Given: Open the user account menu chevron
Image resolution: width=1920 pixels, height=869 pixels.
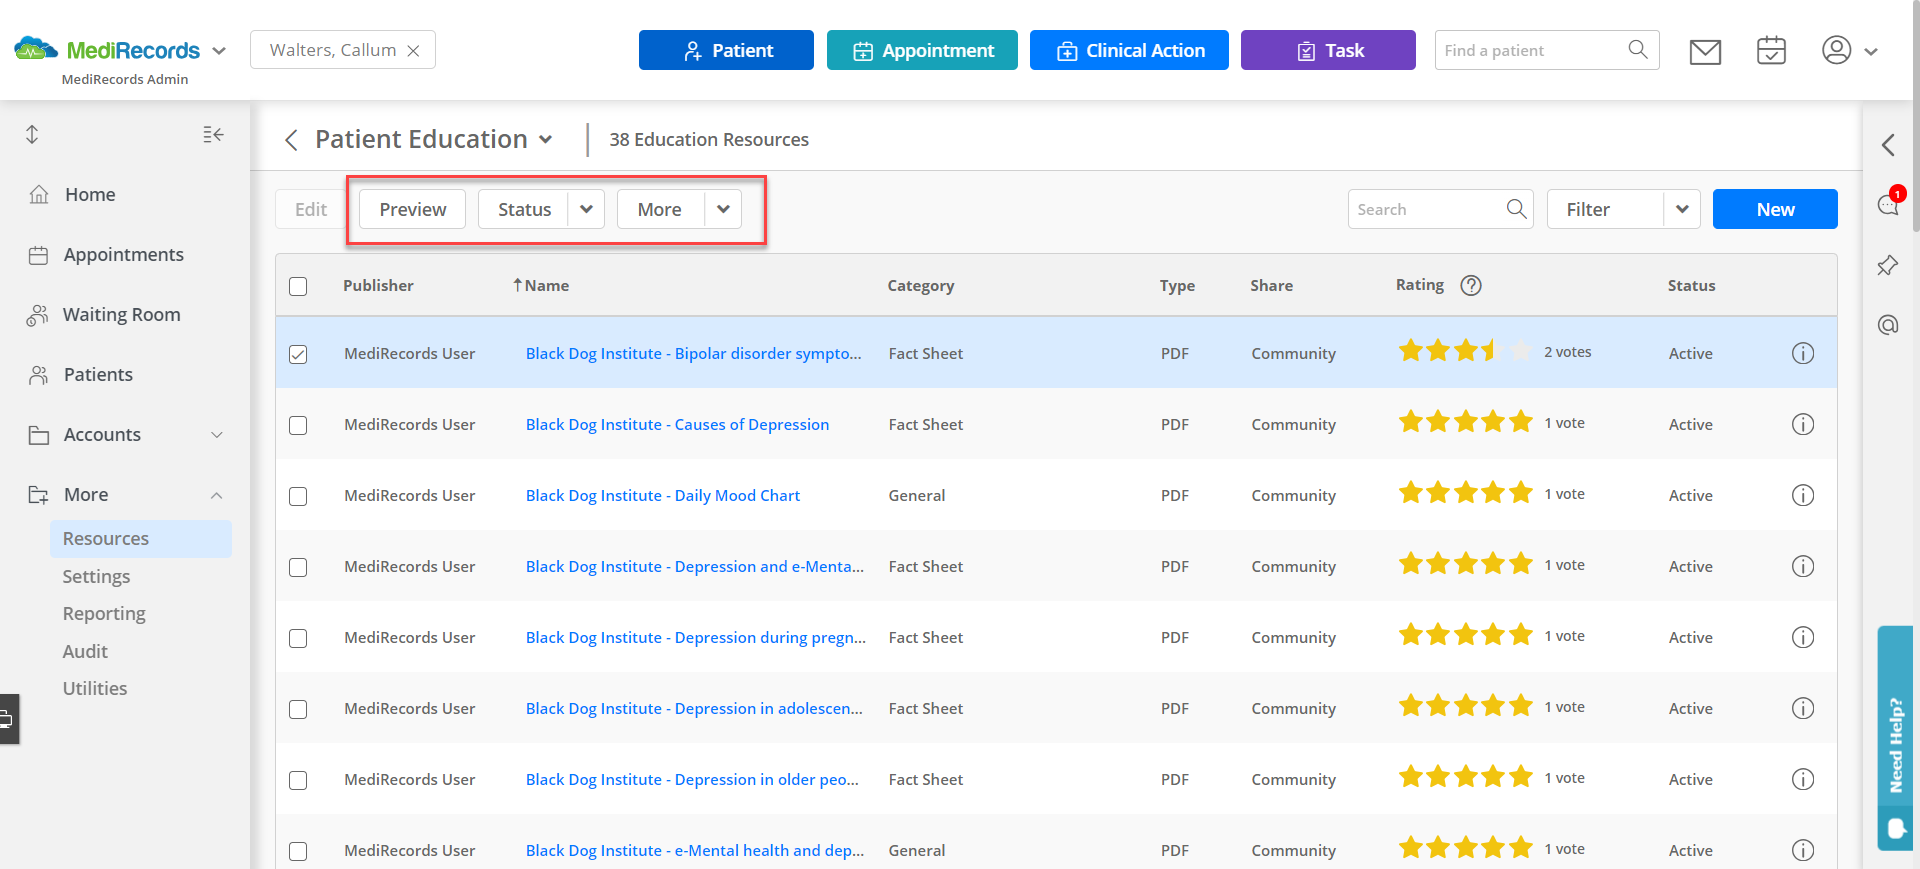Looking at the screenshot, I should tap(1871, 51).
